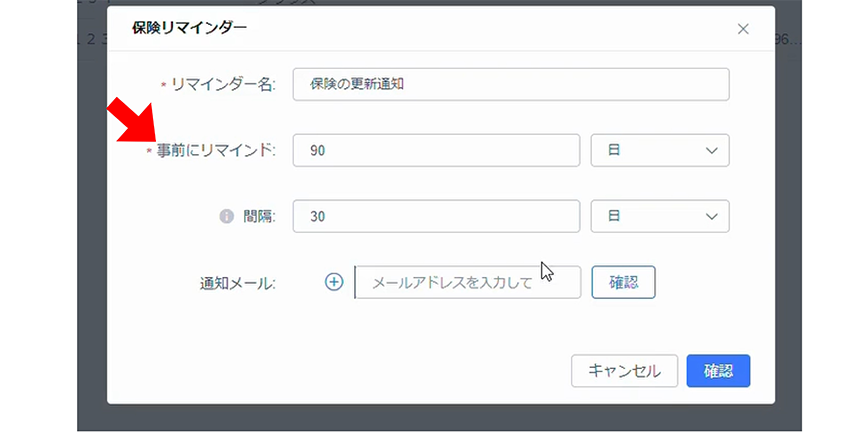Click the リマインダー名 field containing 保険の更新通知
864x432 pixels.
510,85
